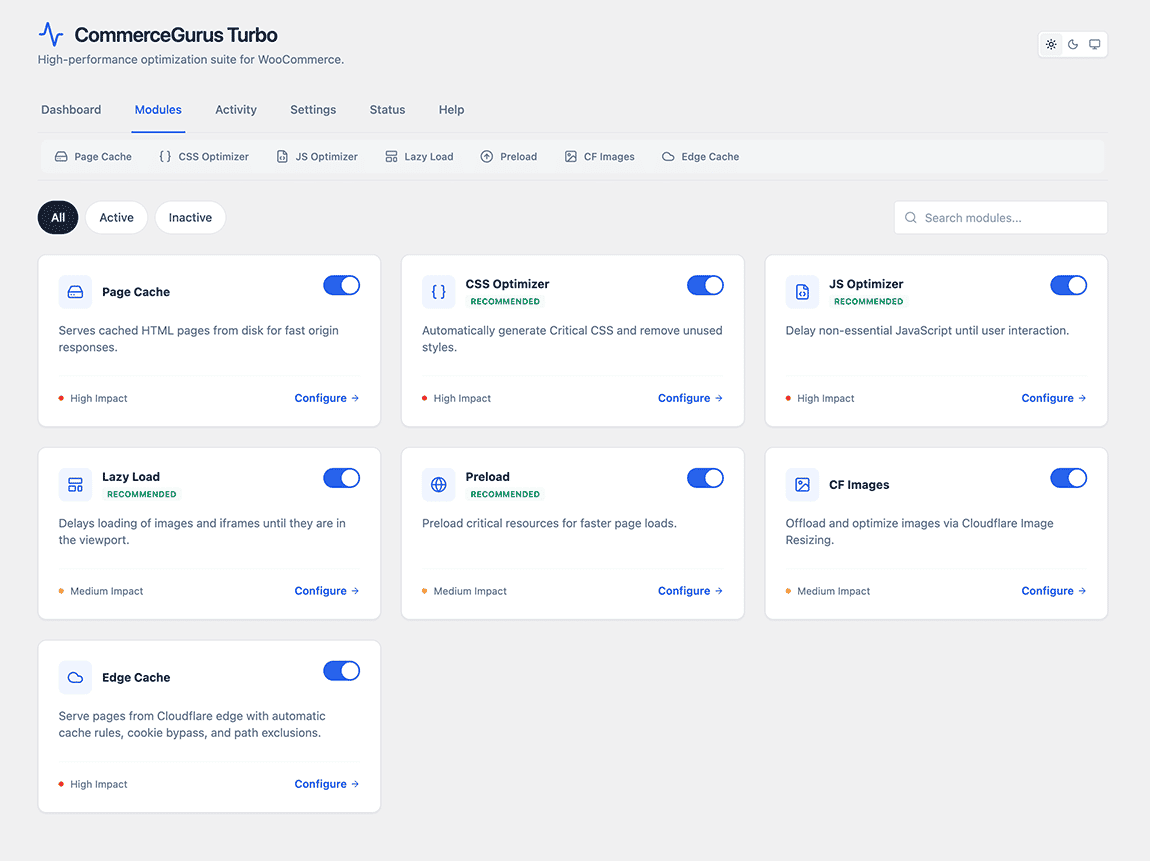Screen dimensions: 1150x861
Task: Filter modules by Inactive
Action: coord(190,218)
